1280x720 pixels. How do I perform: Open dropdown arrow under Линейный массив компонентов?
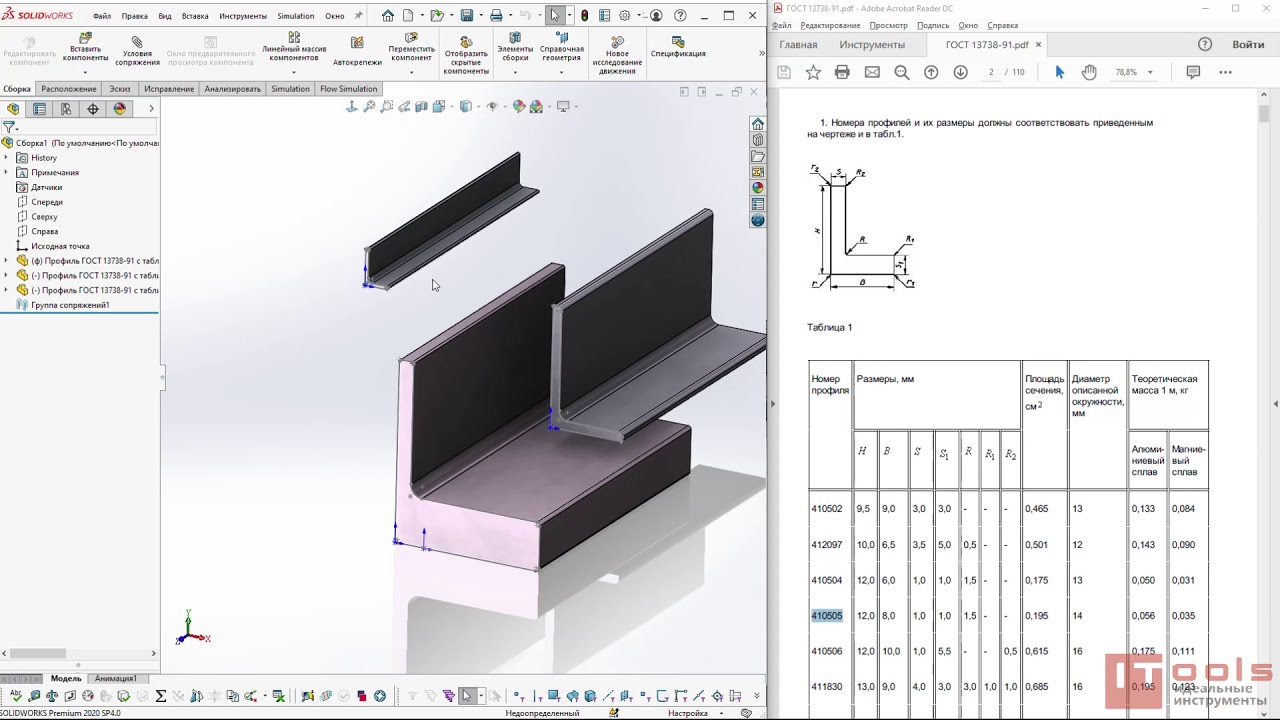[x=294, y=72]
